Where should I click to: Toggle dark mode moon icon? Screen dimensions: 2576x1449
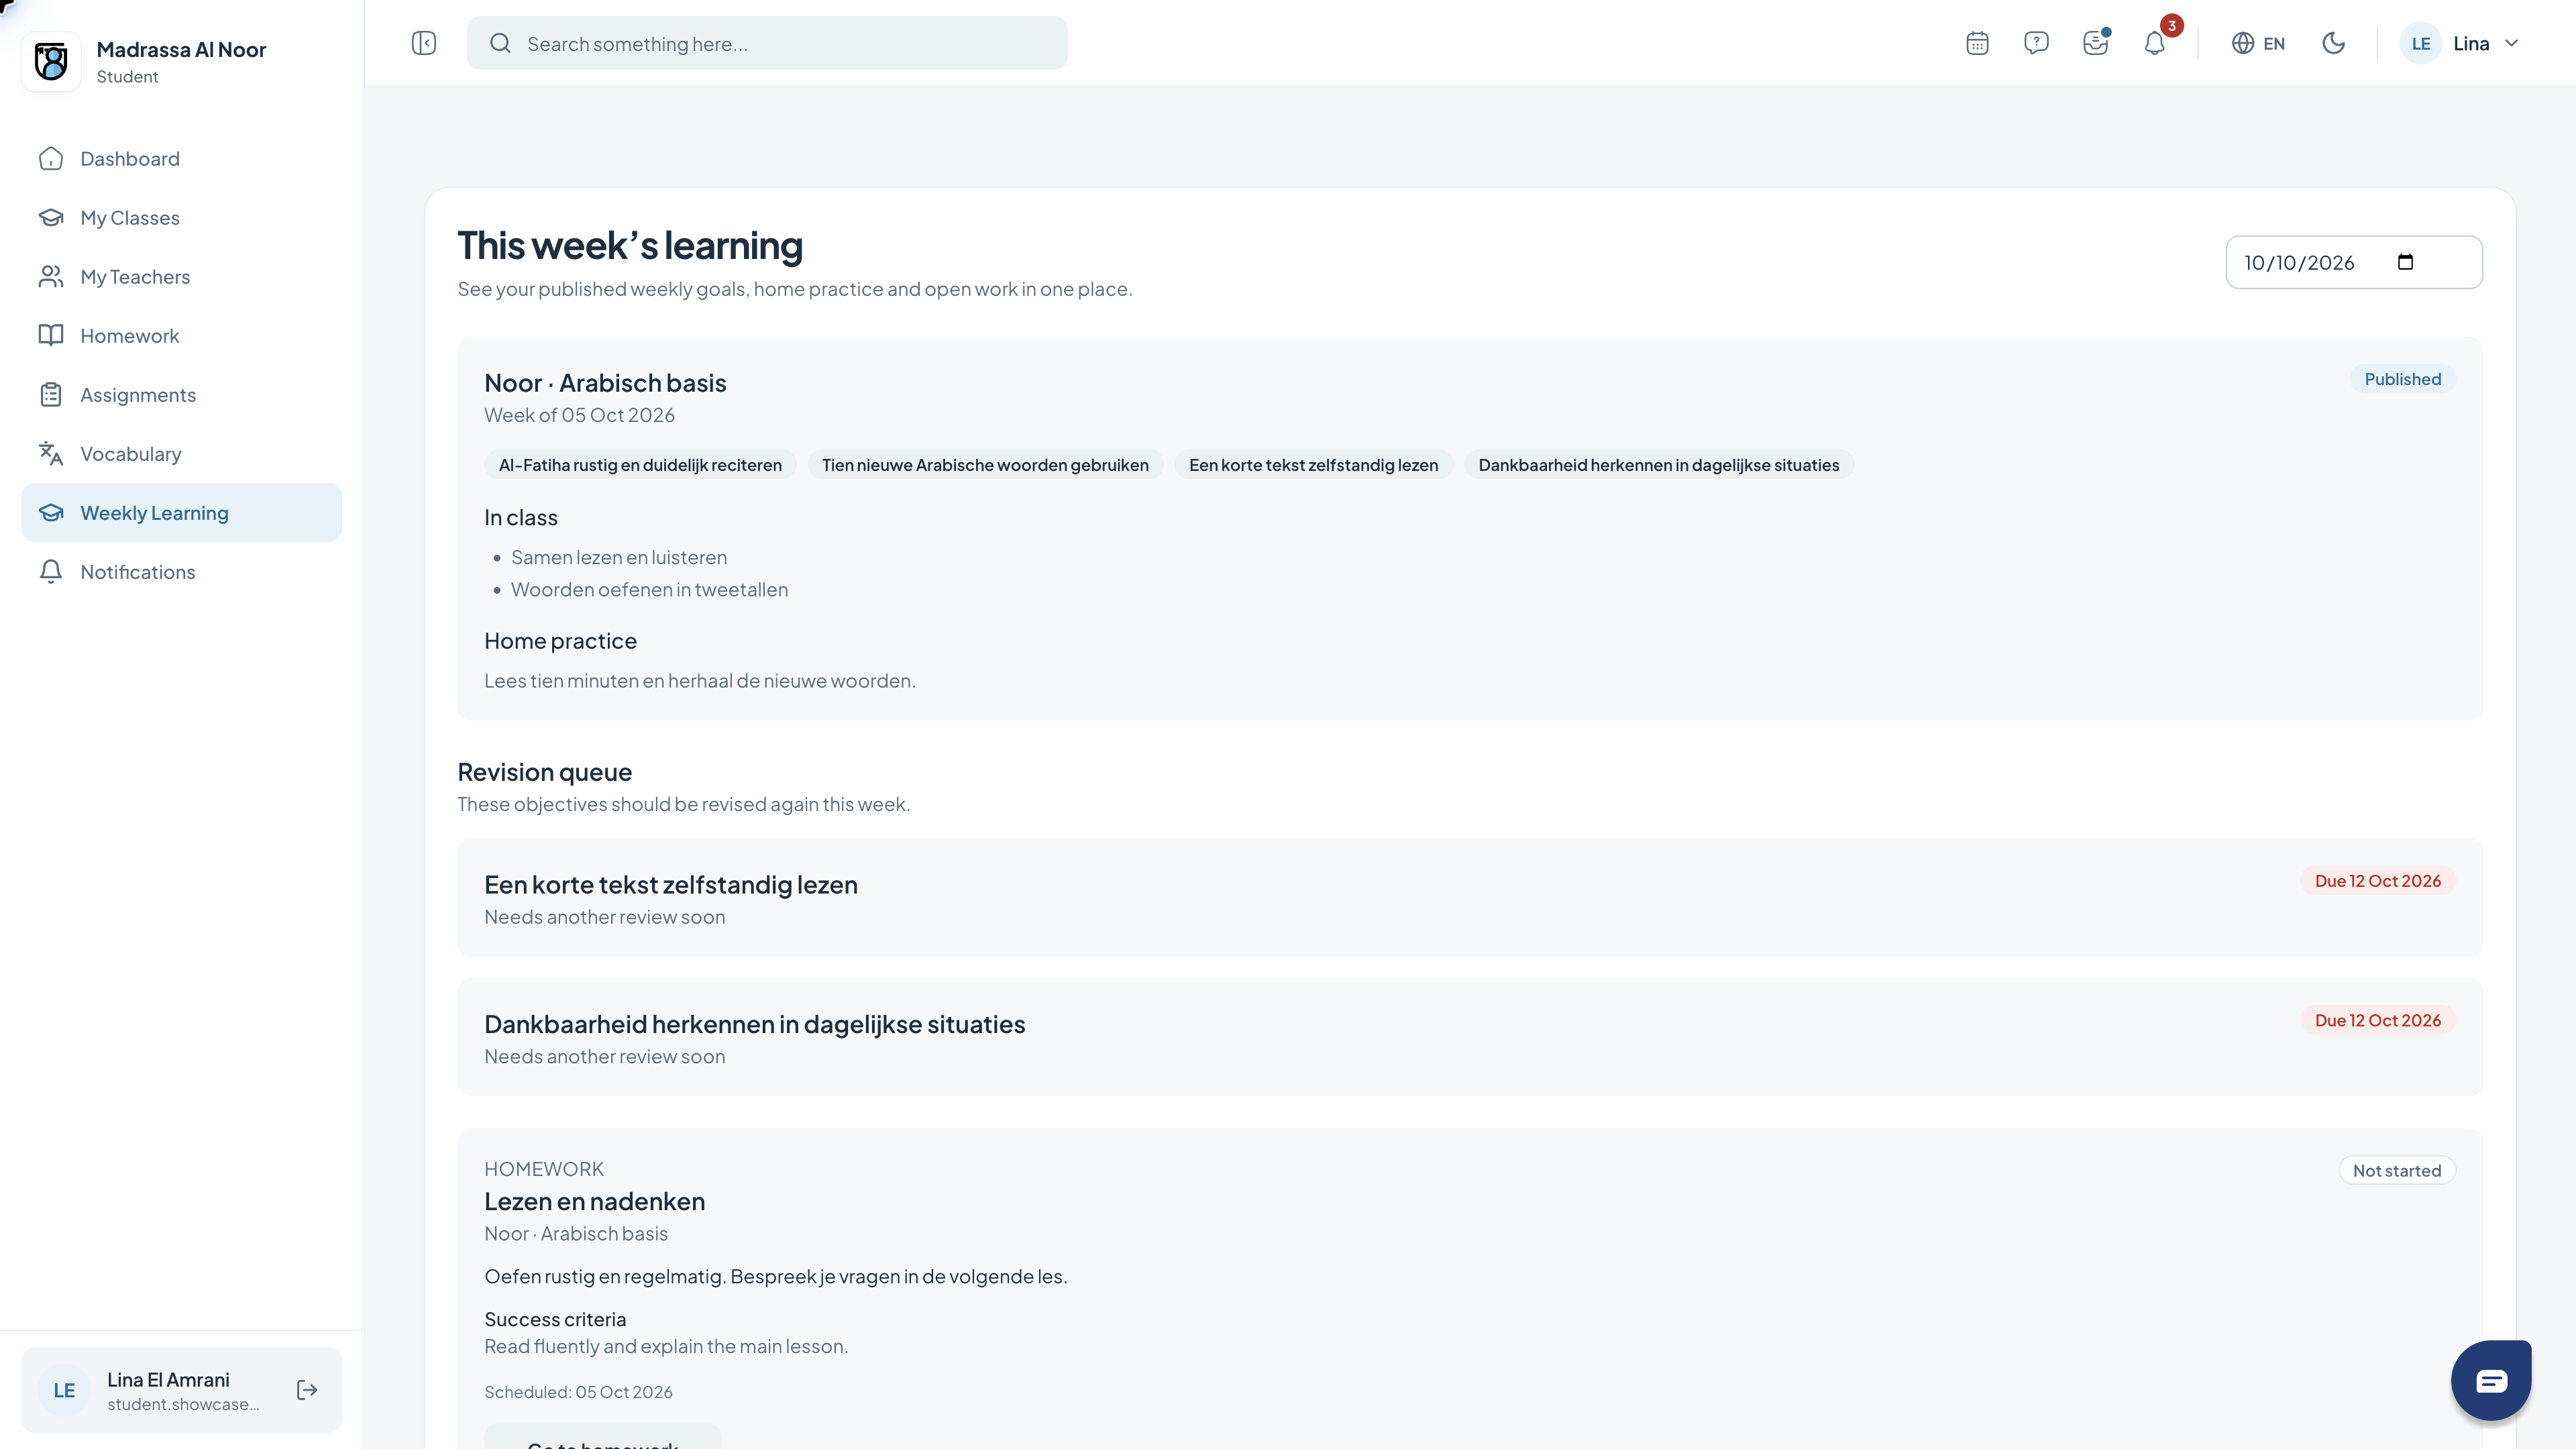tap(2333, 43)
